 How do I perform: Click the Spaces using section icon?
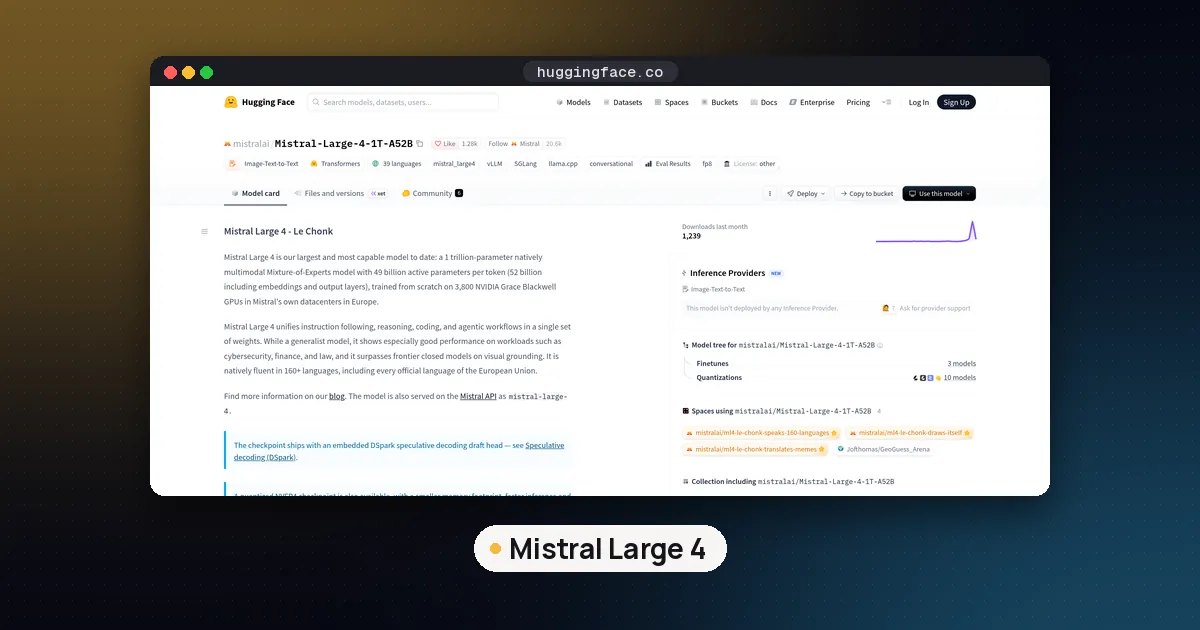[685, 410]
